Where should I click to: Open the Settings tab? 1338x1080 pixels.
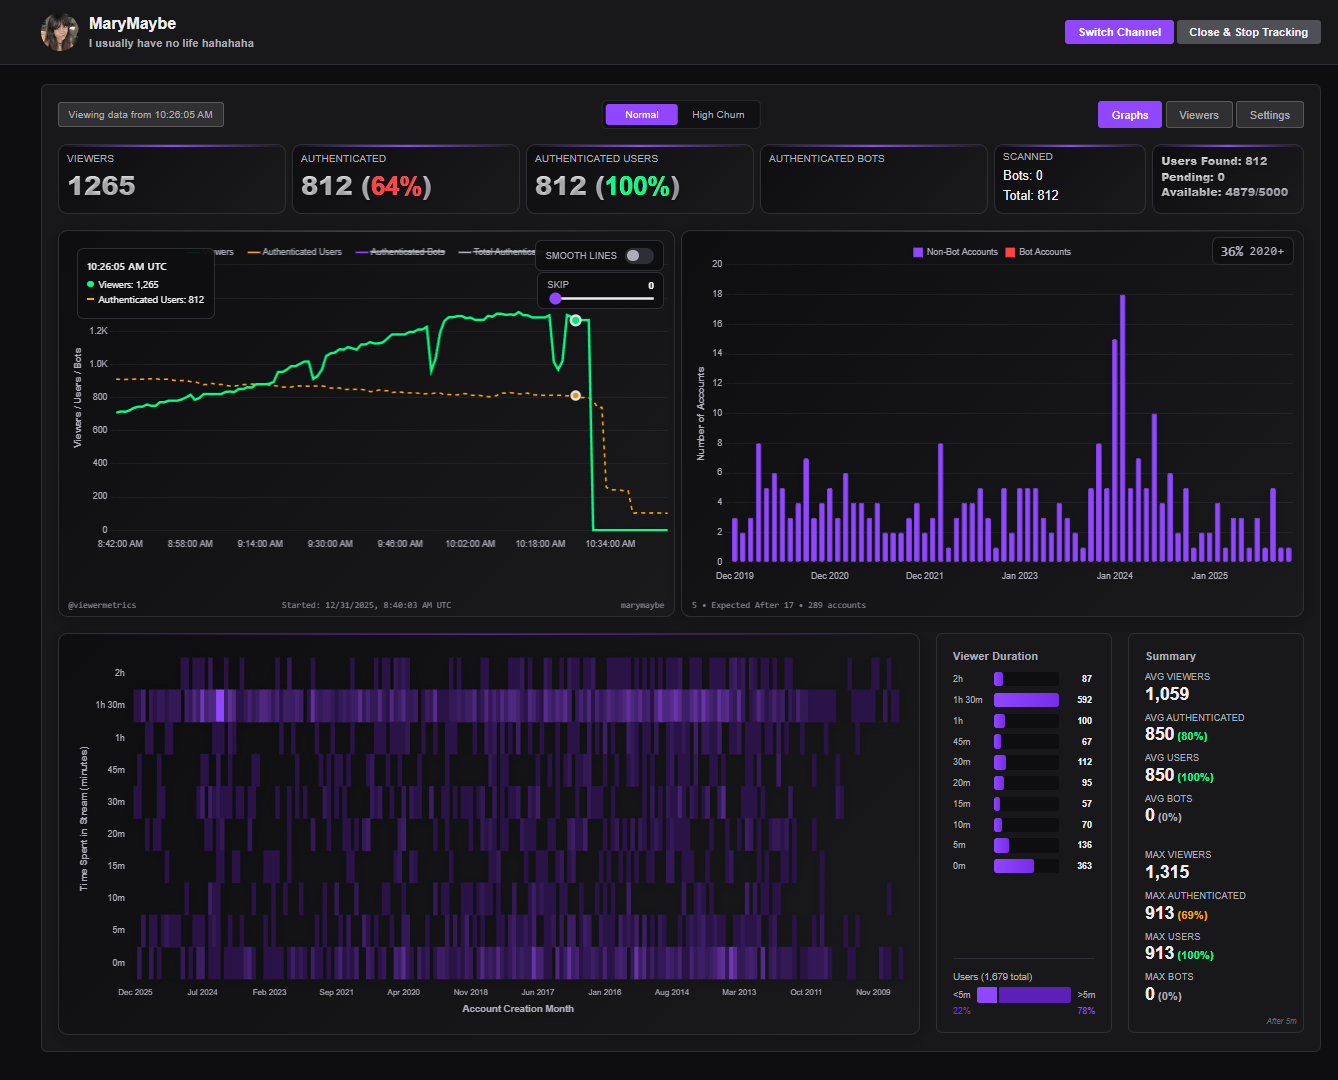coord(1270,115)
